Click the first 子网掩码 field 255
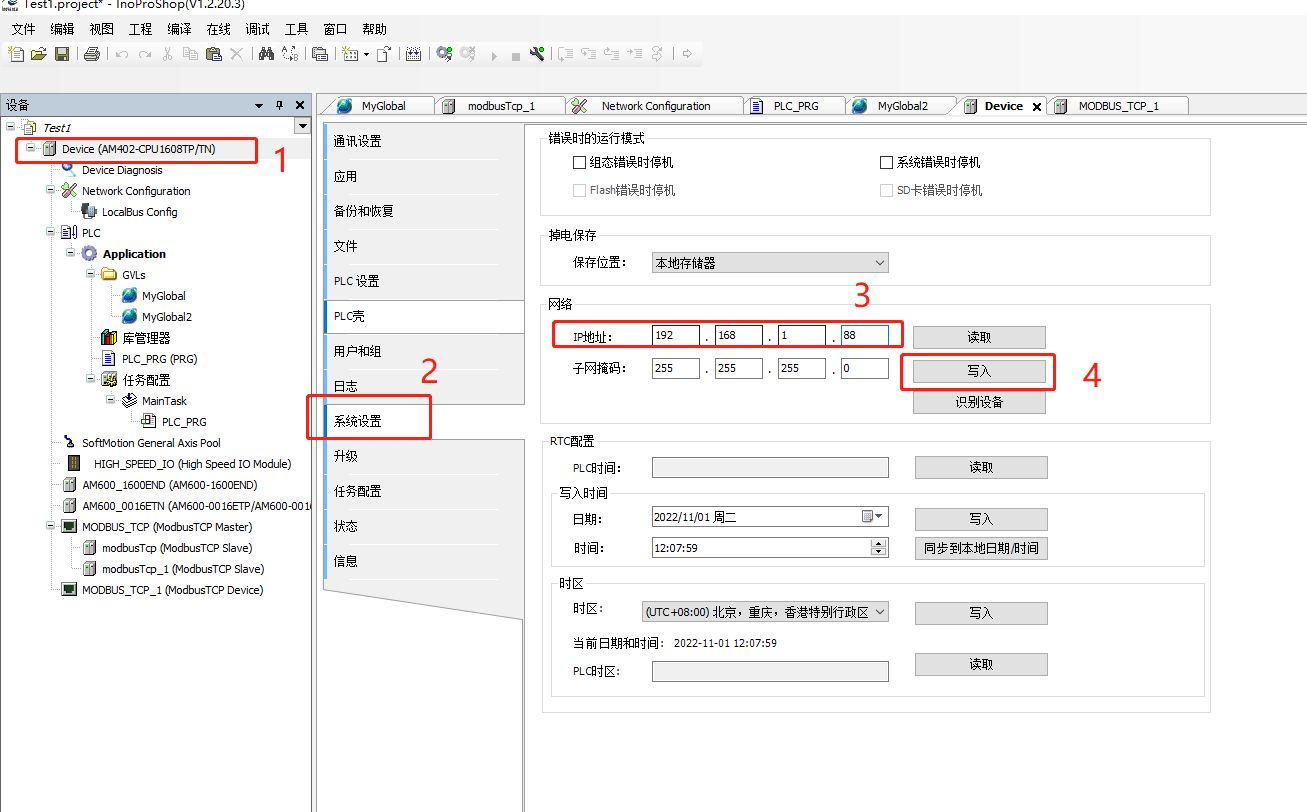 [676, 368]
